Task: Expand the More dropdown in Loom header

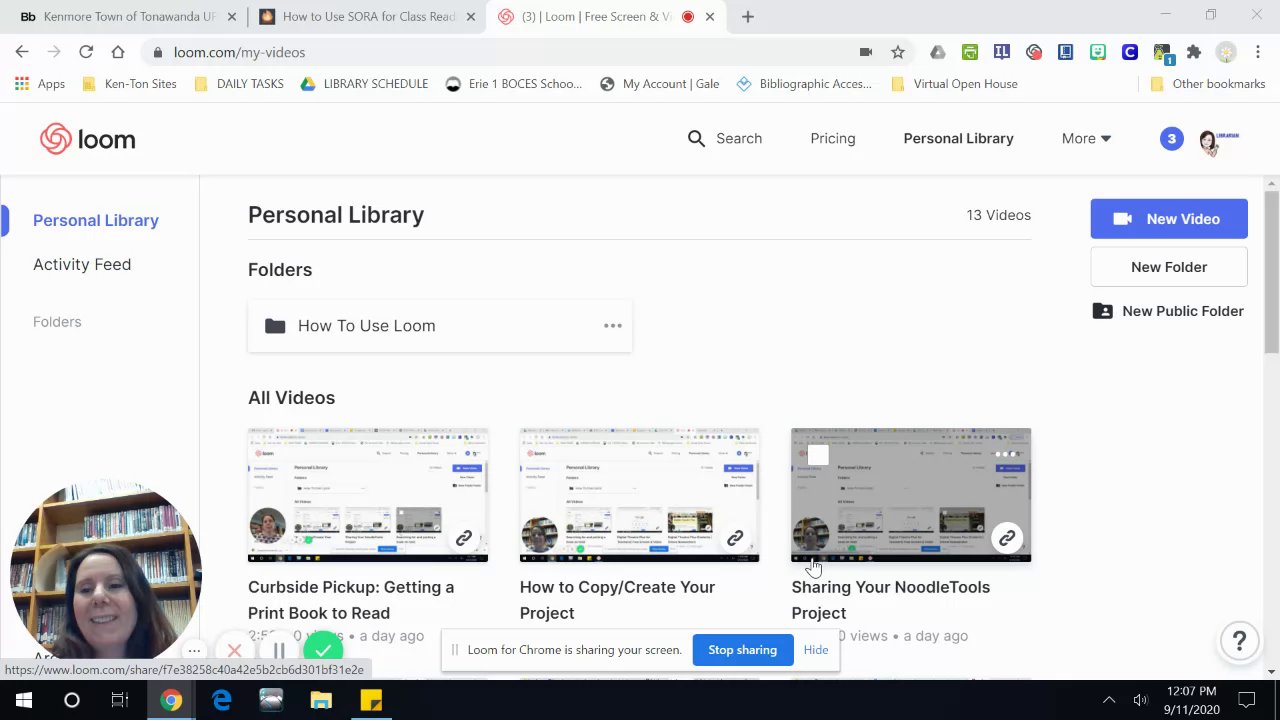Action: 1086,138
